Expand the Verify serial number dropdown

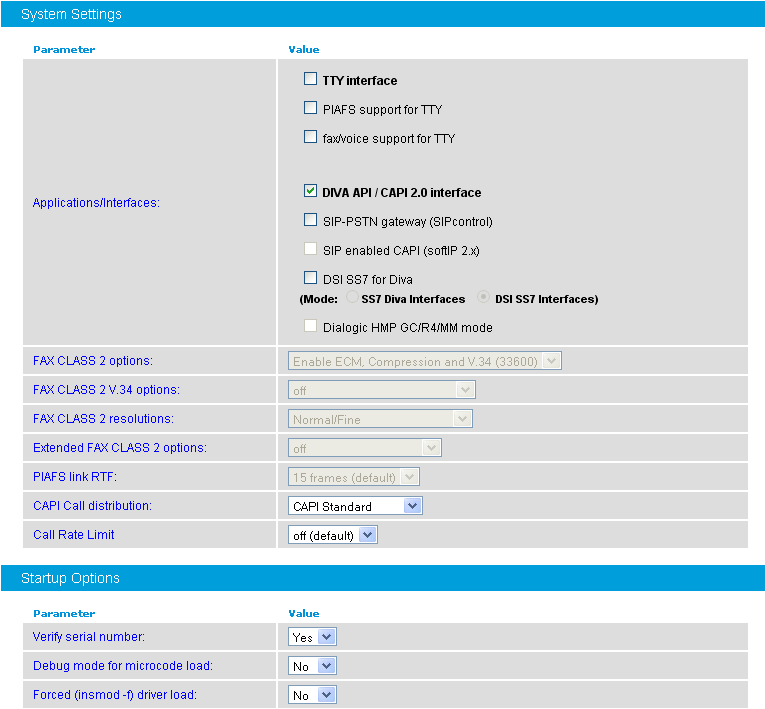click(x=312, y=637)
